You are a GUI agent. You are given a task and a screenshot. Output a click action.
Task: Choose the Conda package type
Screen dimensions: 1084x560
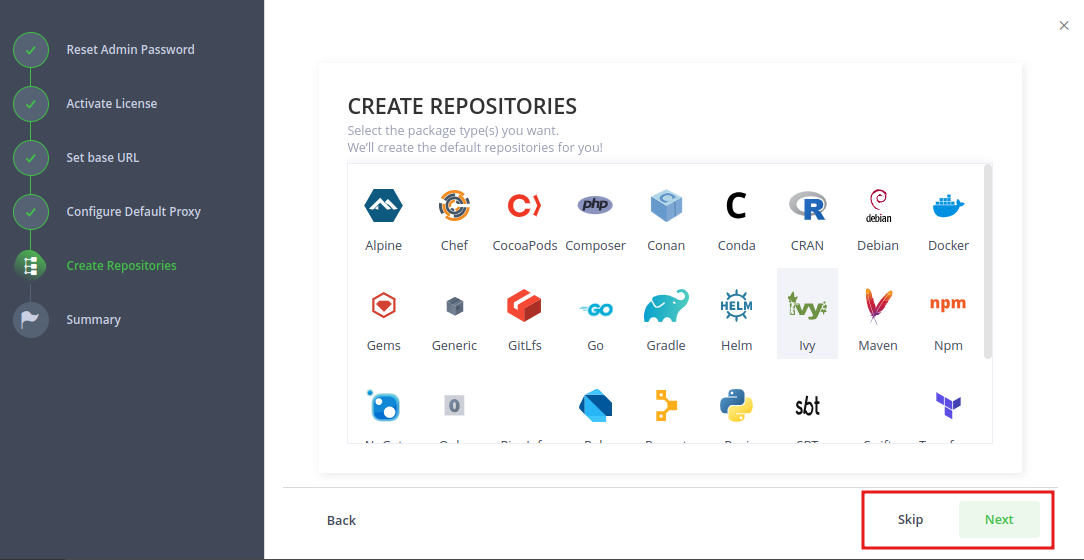pos(736,220)
